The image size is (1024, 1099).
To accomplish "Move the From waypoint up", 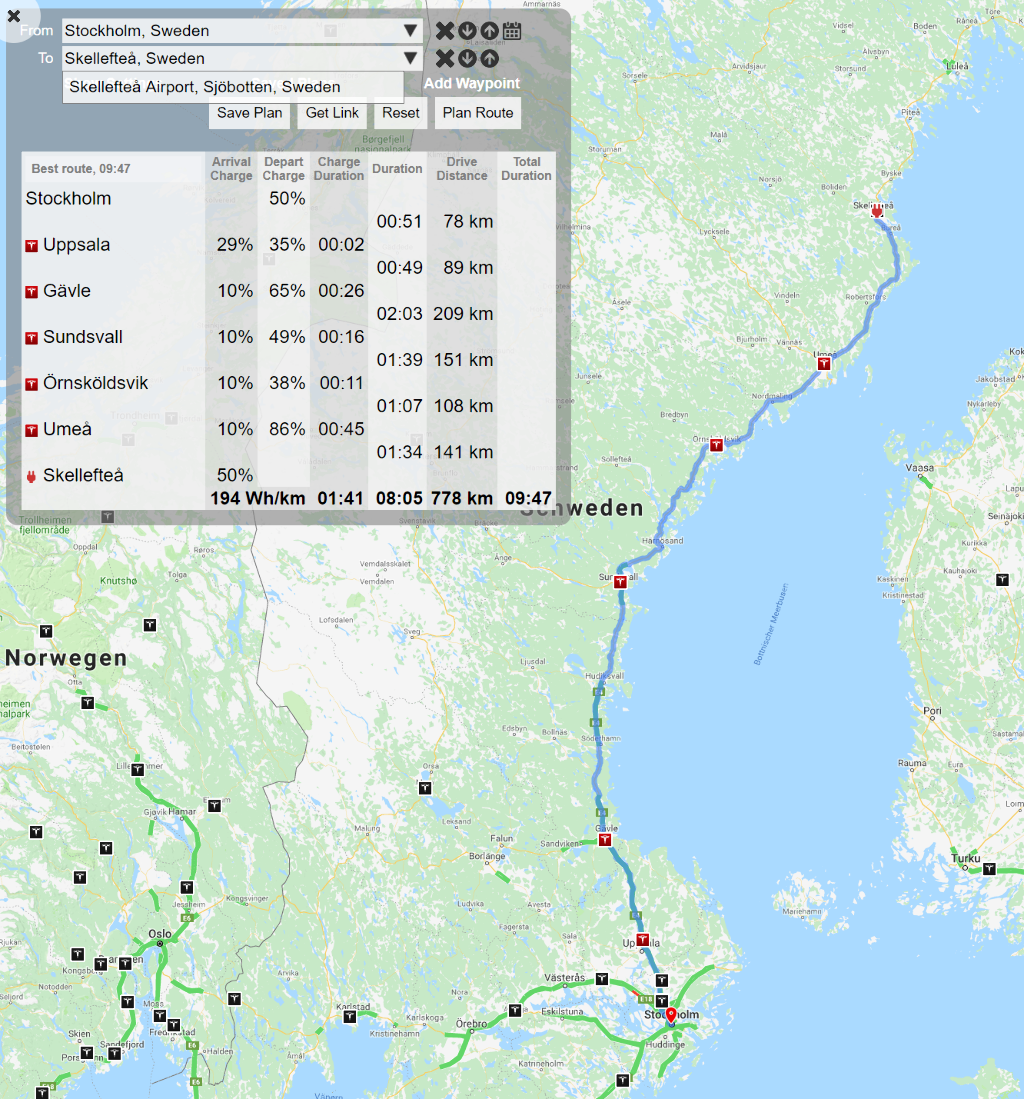I will tap(489, 31).
